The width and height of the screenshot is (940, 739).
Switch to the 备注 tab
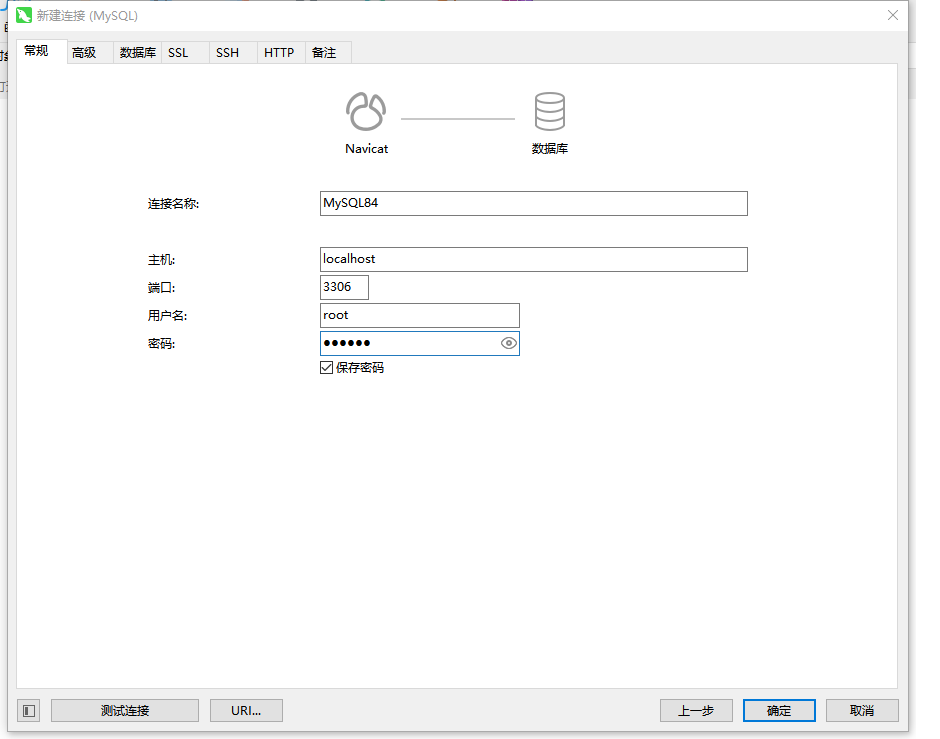pyautogui.click(x=324, y=53)
